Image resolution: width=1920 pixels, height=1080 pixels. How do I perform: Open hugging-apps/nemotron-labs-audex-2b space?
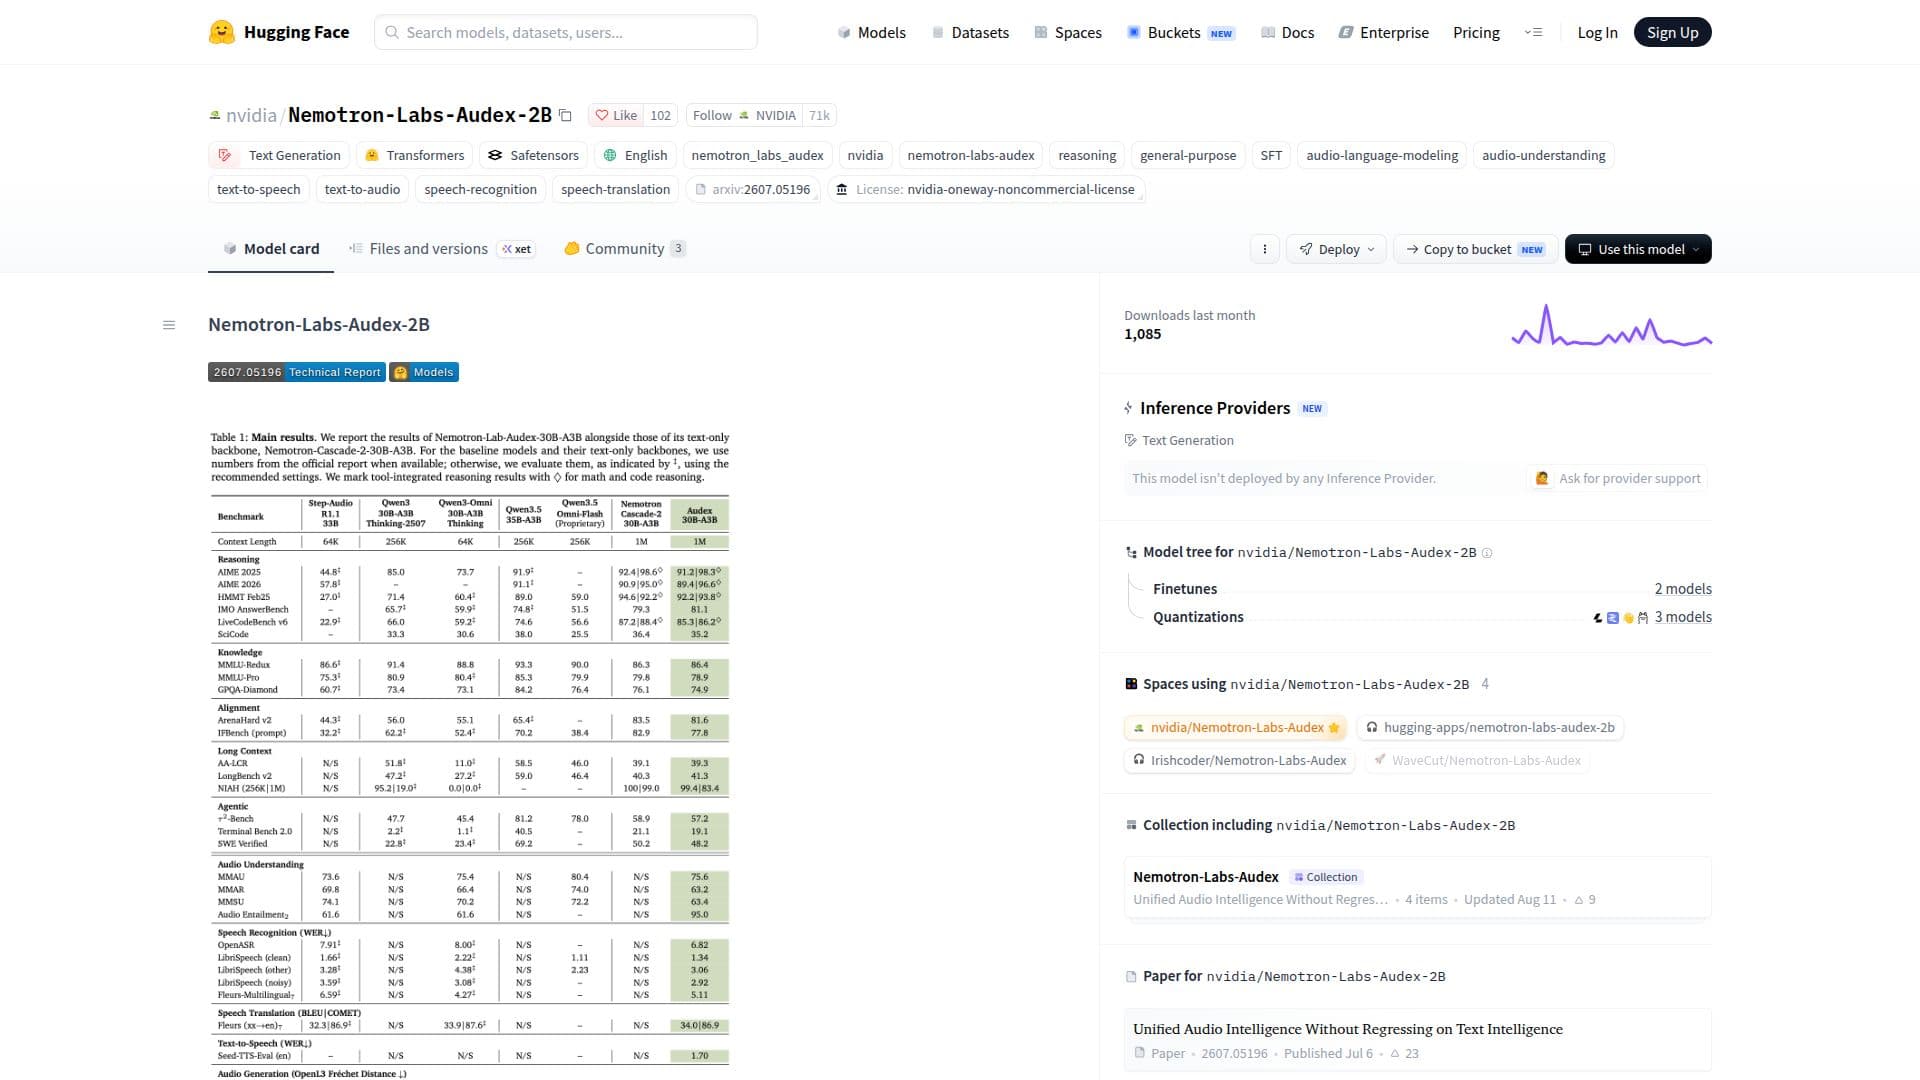[1490, 728]
